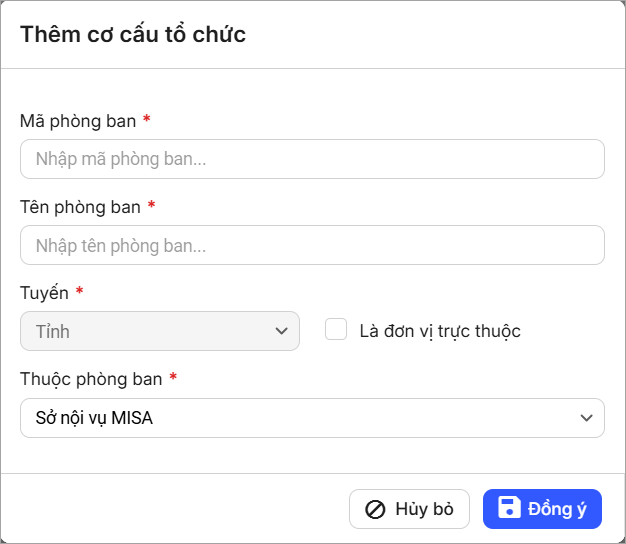Tick the 'Là đơn vị trực thuộc' checkbox

336,330
